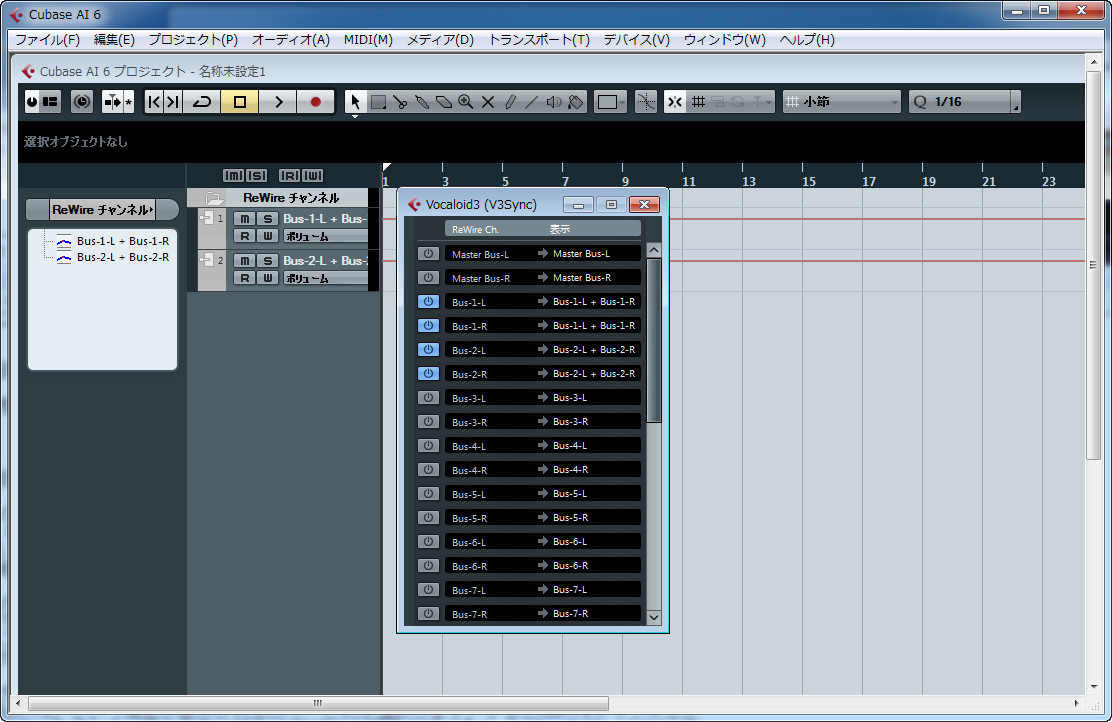Activate the Range Selection tool
Screen dimensions: 1112x722
[x=379, y=102]
